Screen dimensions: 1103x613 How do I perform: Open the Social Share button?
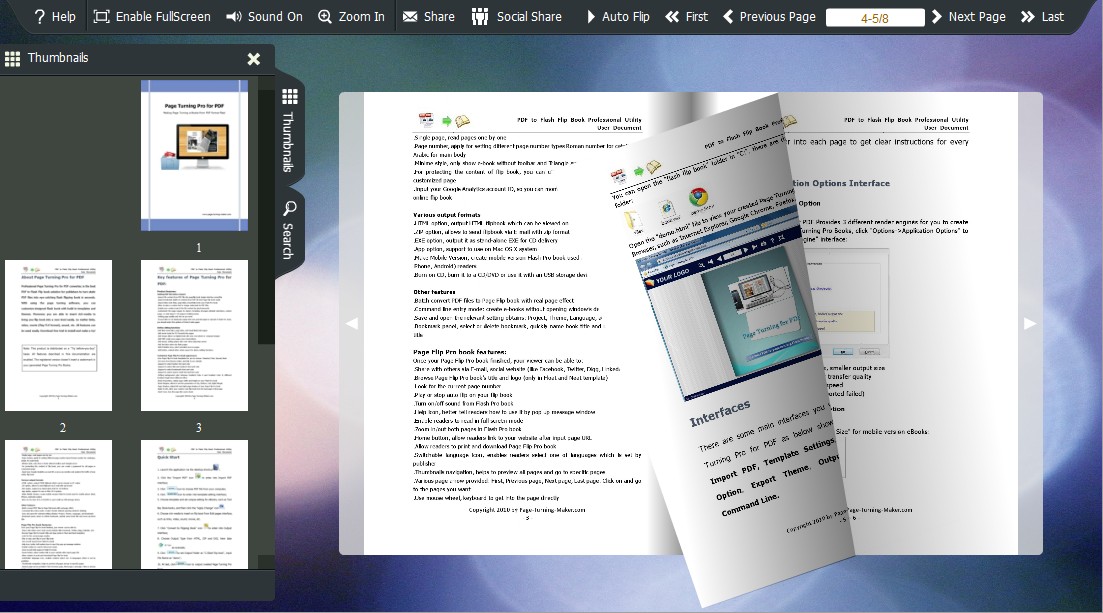point(516,16)
